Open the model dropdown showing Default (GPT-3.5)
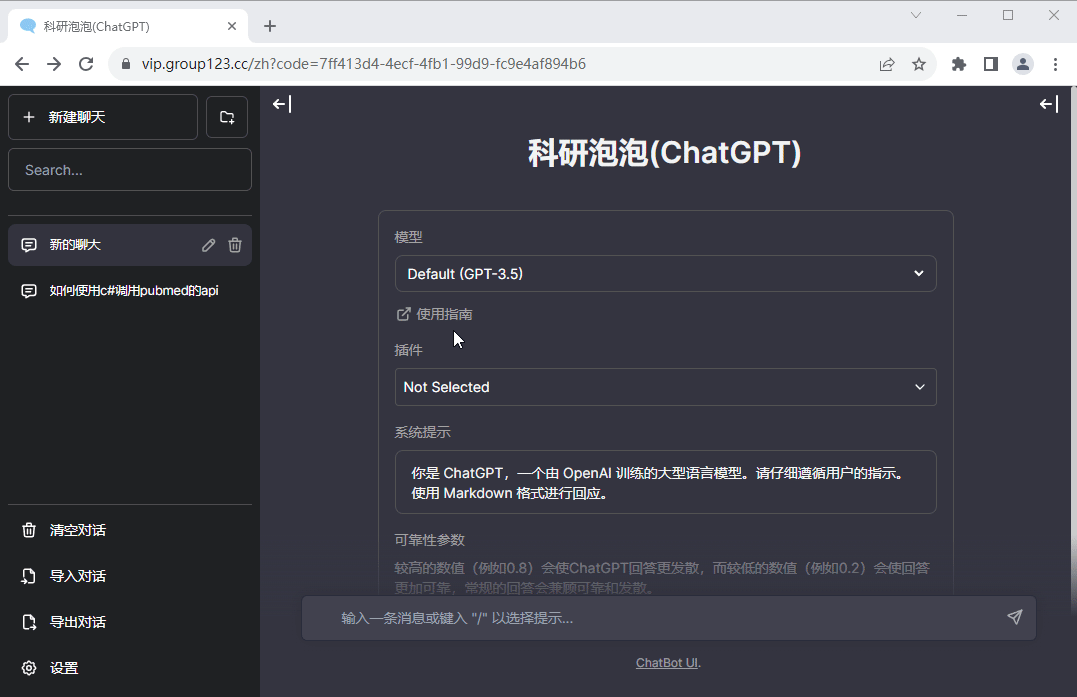The height and width of the screenshot is (697, 1077). pos(666,273)
